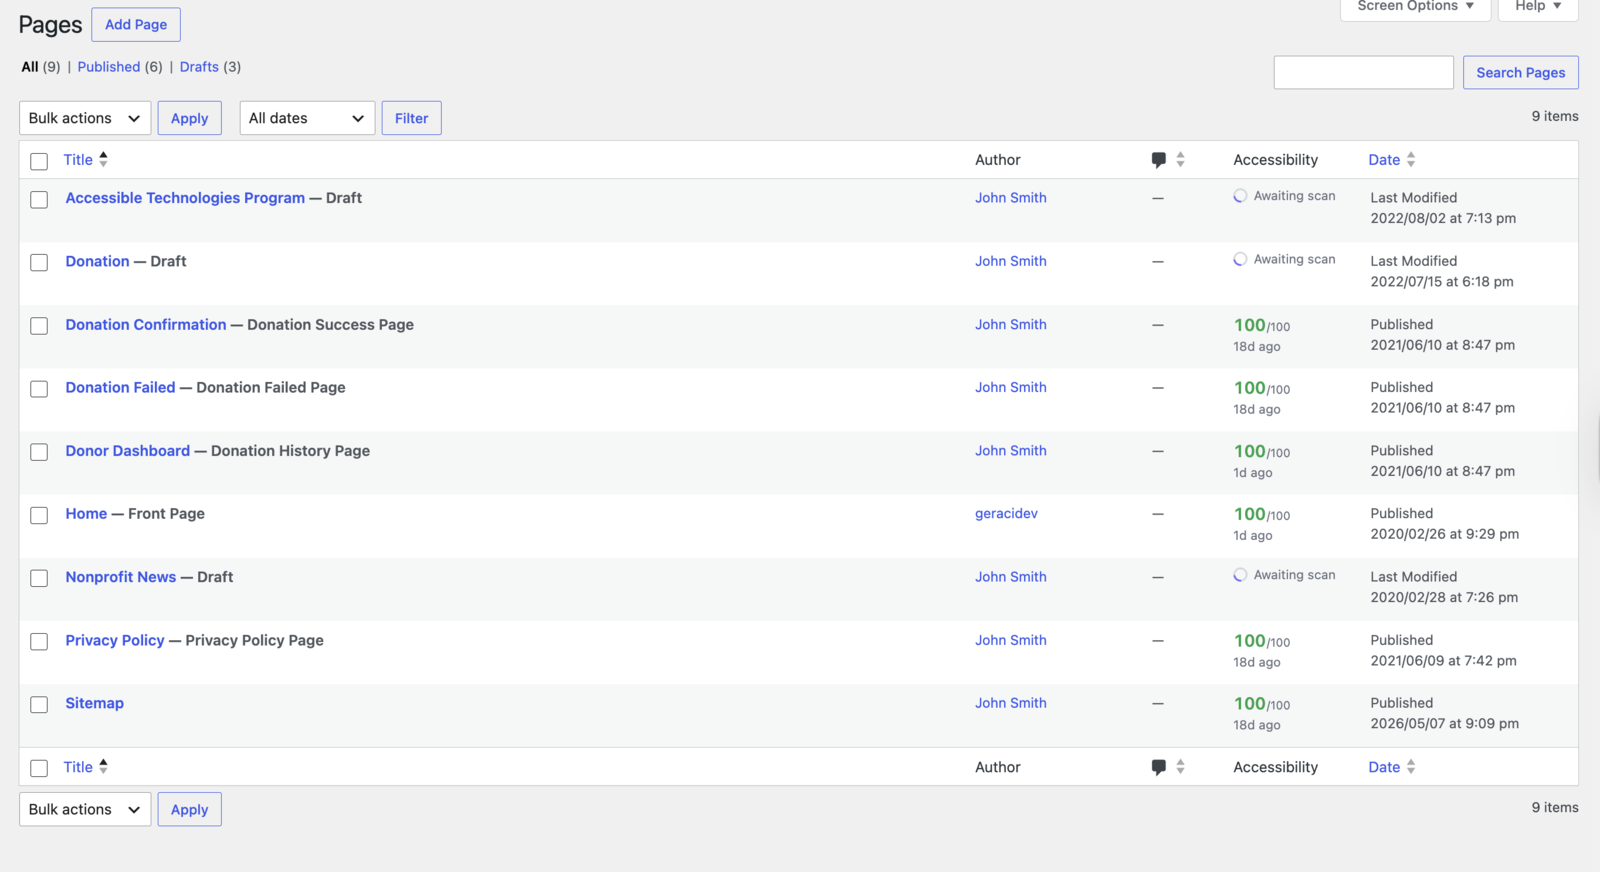Image resolution: width=1600 pixels, height=872 pixels.
Task: Click the comments bubble icon in table footer
Action: [1158, 767]
